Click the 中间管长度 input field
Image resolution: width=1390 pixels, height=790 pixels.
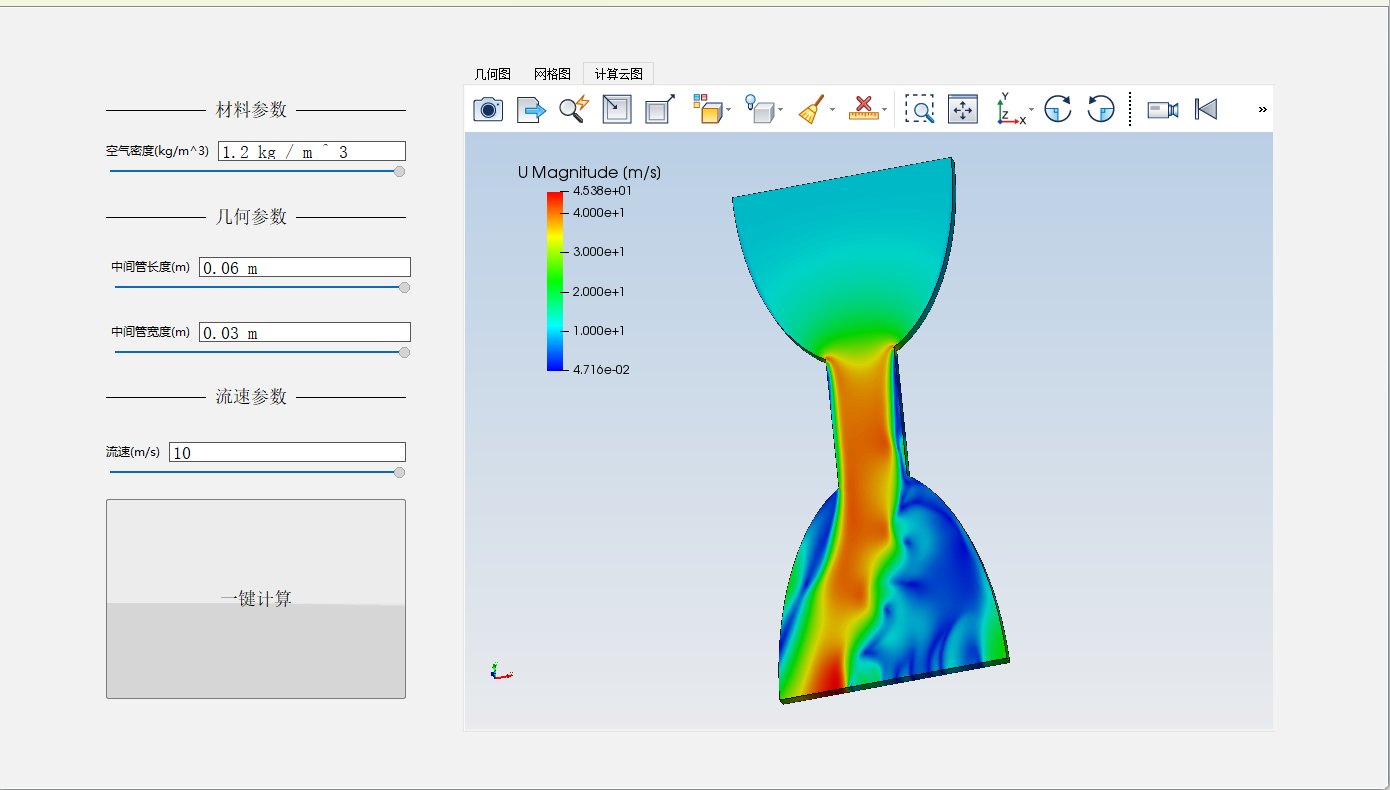tap(305, 267)
